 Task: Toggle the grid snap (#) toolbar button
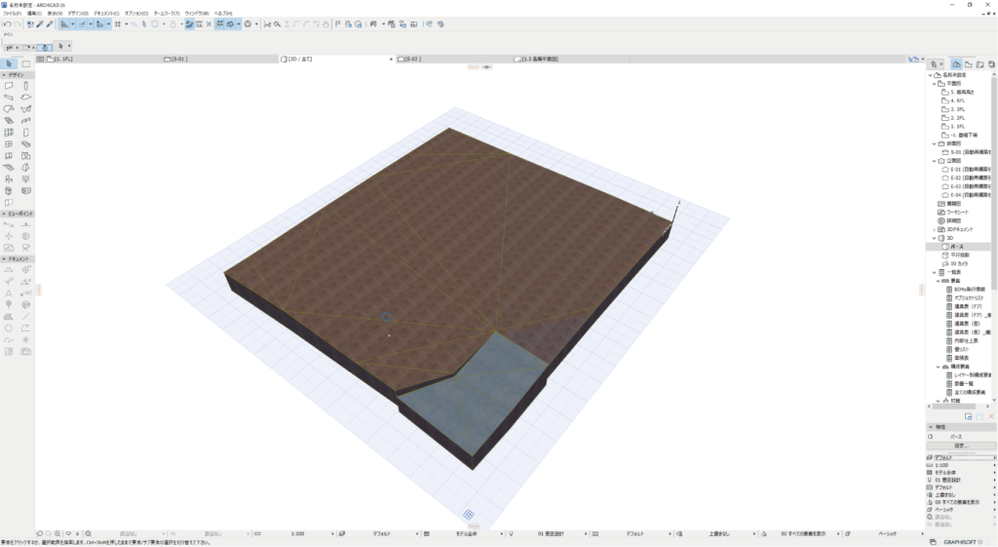coord(118,24)
